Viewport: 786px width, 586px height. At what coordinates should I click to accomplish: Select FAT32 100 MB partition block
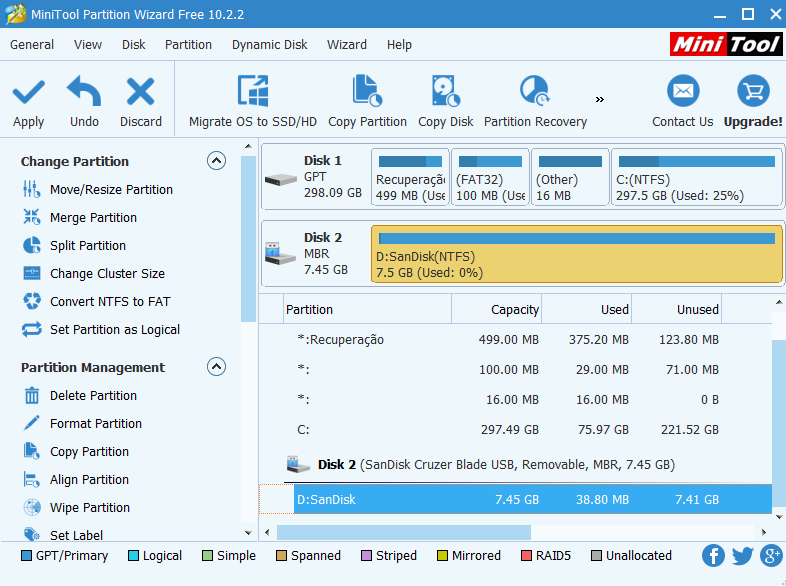coord(490,177)
